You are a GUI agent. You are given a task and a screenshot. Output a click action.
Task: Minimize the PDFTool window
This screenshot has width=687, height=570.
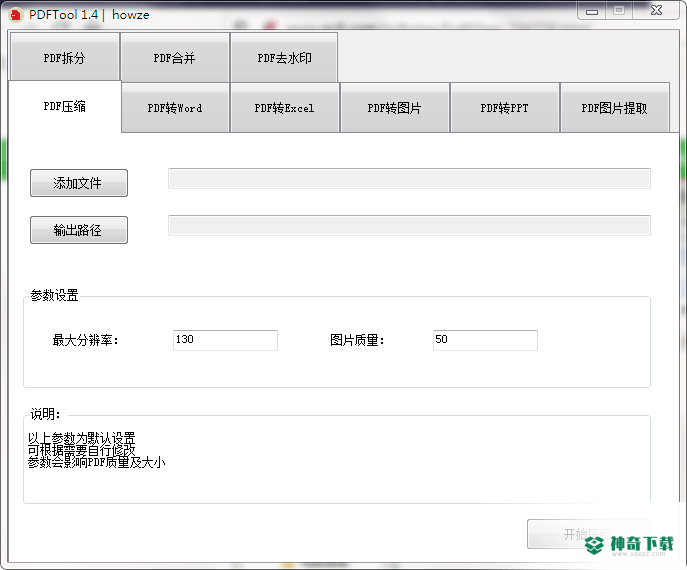(x=592, y=11)
